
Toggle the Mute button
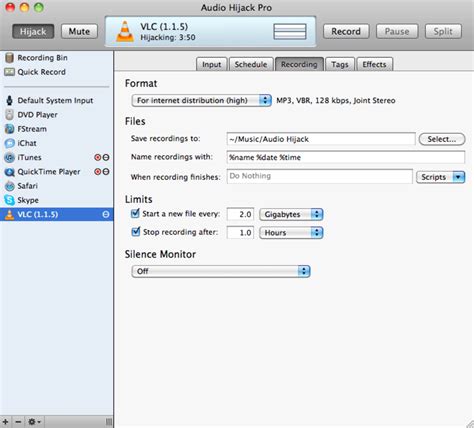click(x=79, y=32)
